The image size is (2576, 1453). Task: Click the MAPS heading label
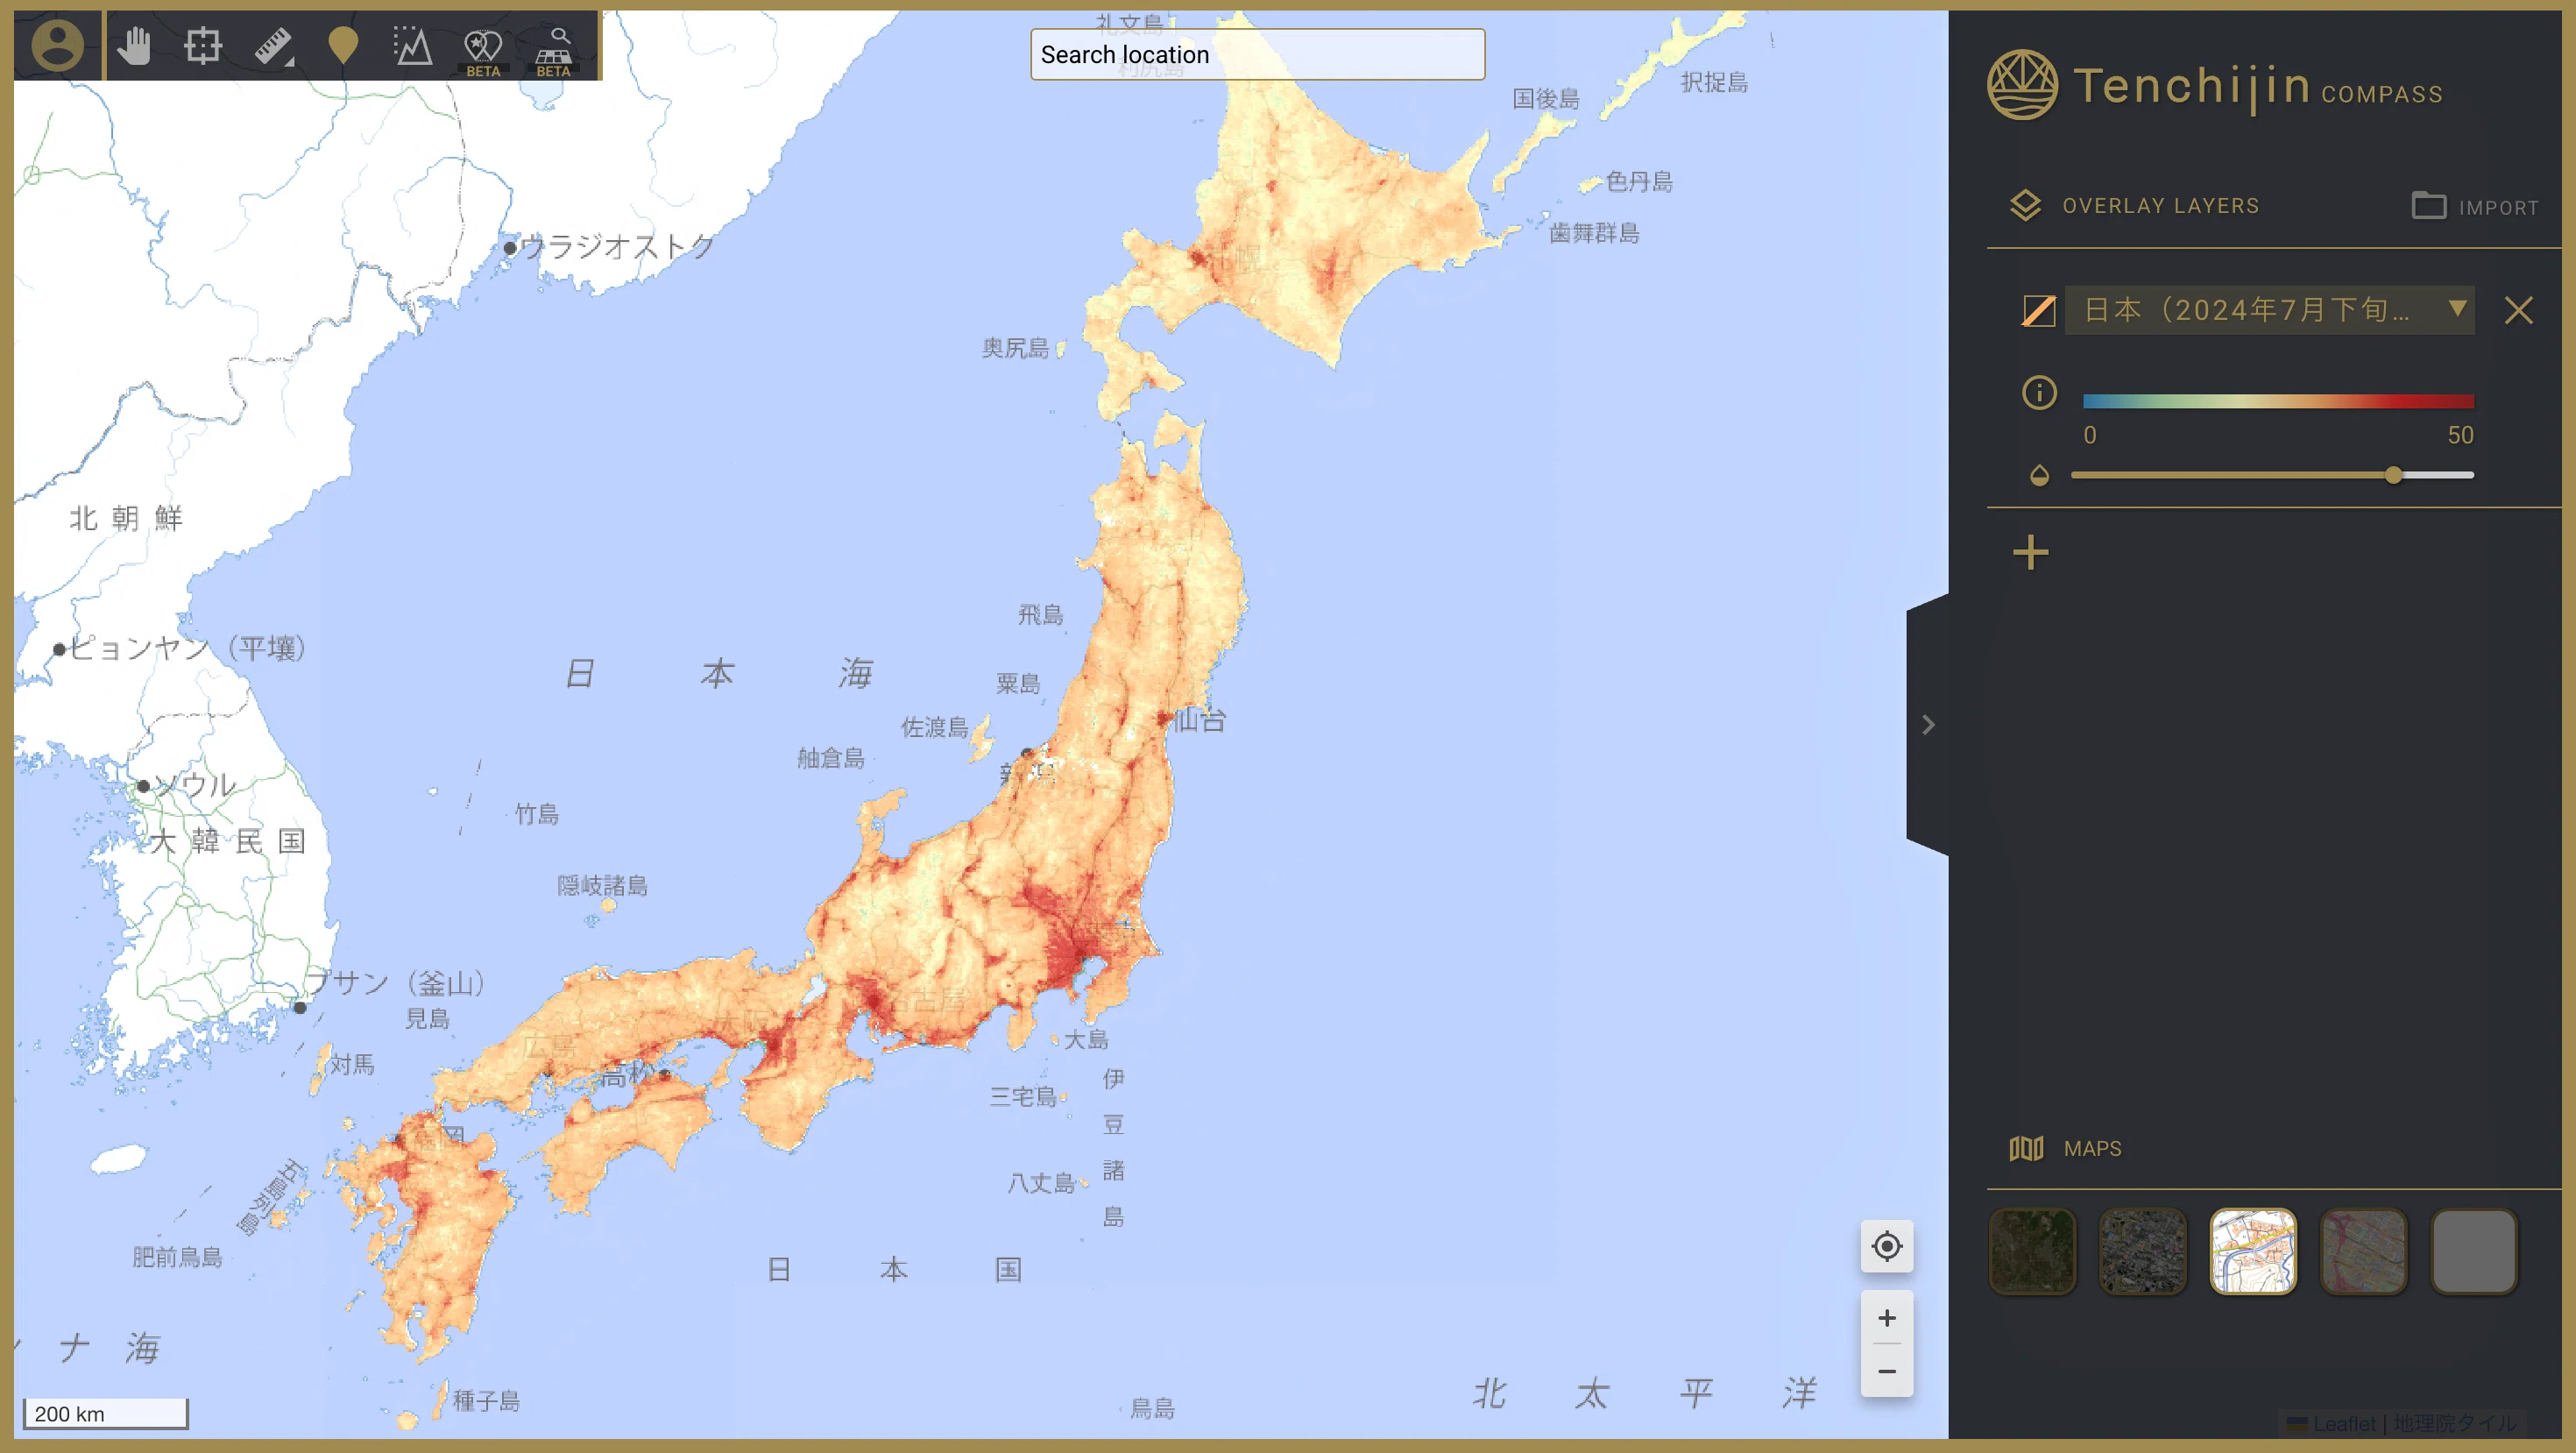point(2092,1148)
